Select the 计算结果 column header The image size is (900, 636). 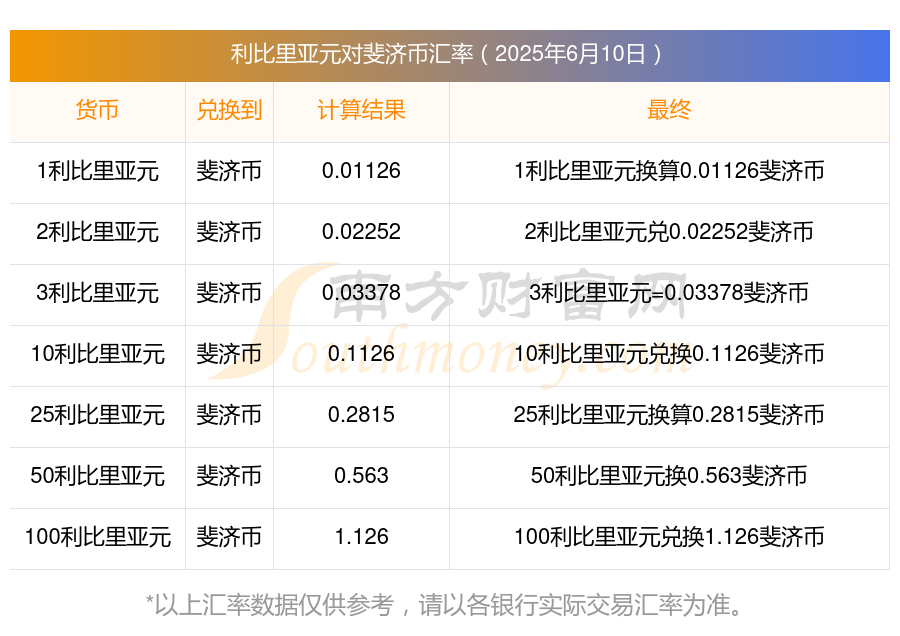(x=361, y=110)
